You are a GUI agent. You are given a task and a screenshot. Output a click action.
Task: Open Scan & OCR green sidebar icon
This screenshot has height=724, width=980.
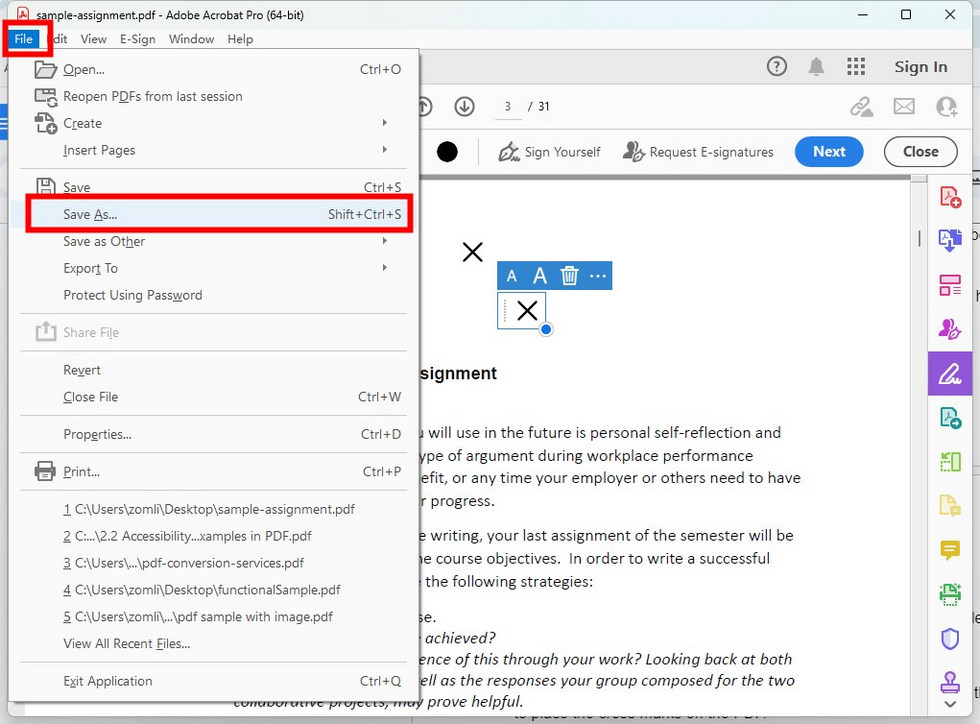point(950,594)
